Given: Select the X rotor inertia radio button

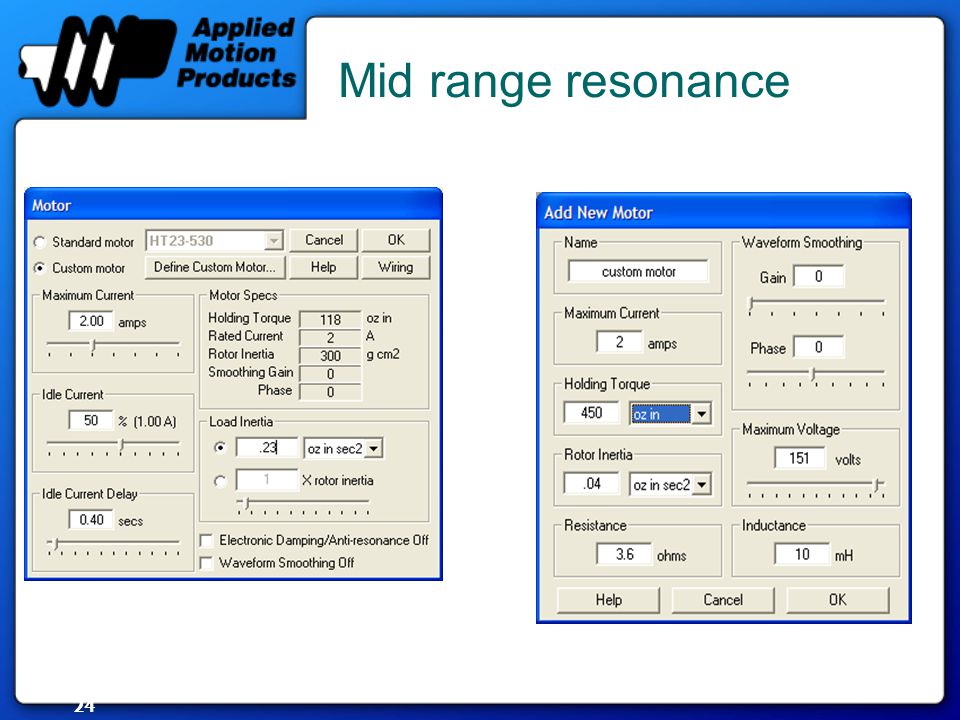Looking at the screenshot, I should click(220, 481).
